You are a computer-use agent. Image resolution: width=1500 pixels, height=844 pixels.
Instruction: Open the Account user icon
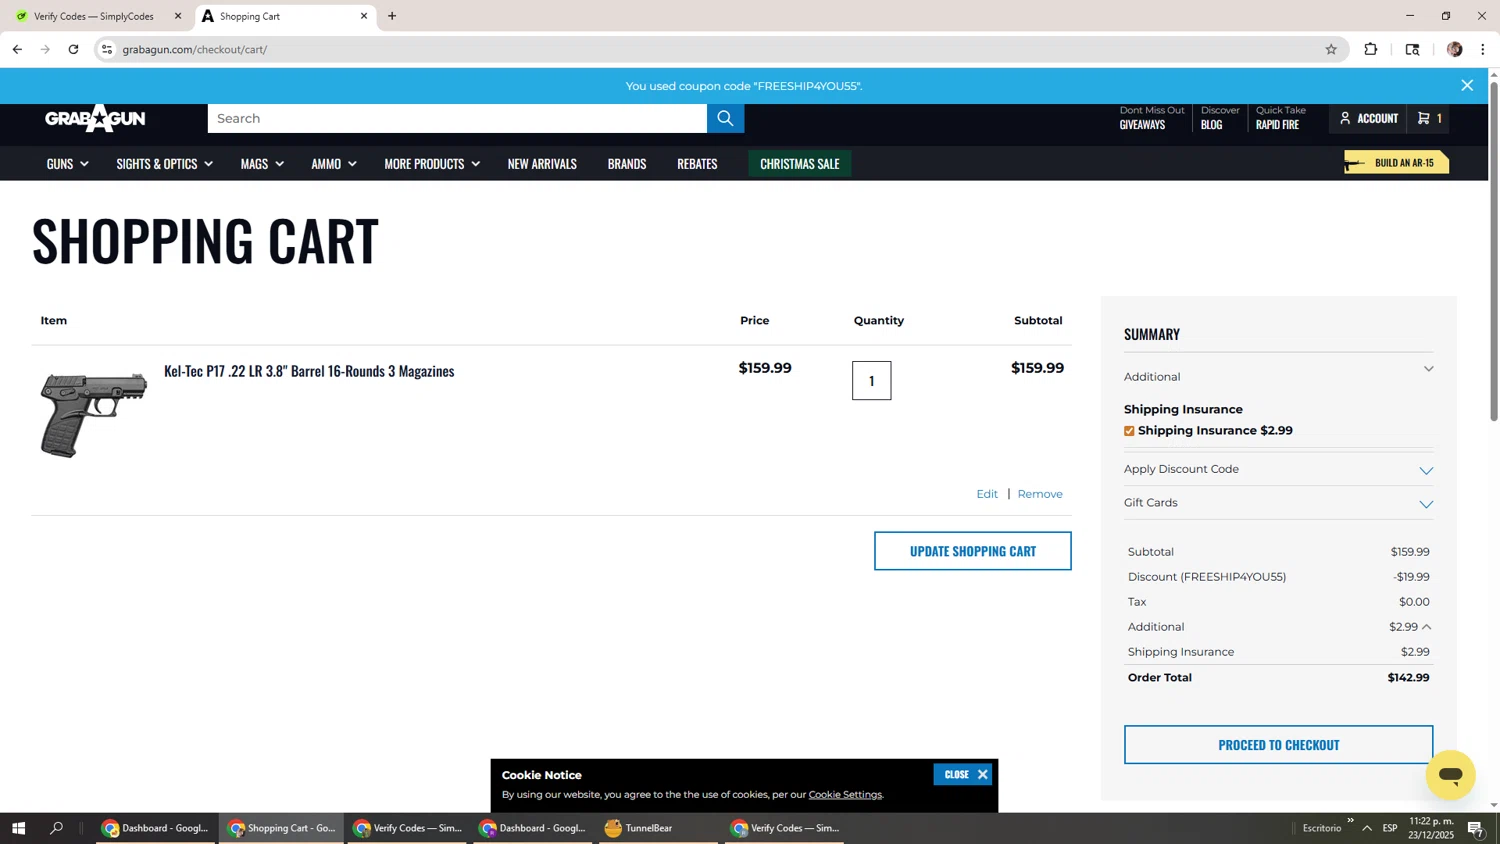(1368, 118)
